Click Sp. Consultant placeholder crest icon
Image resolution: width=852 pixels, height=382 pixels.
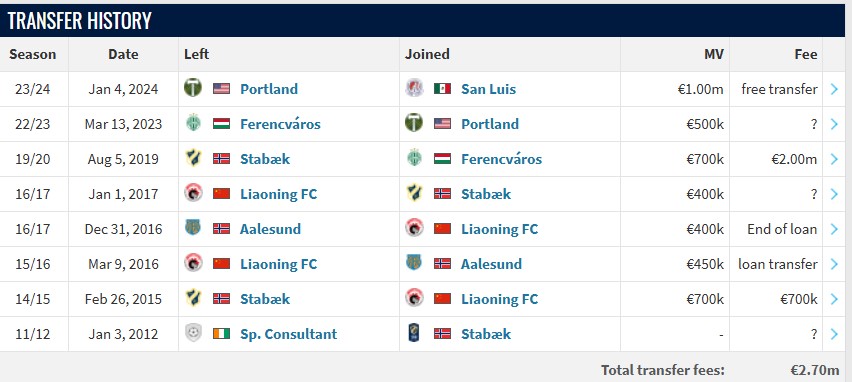coord(192,333)
